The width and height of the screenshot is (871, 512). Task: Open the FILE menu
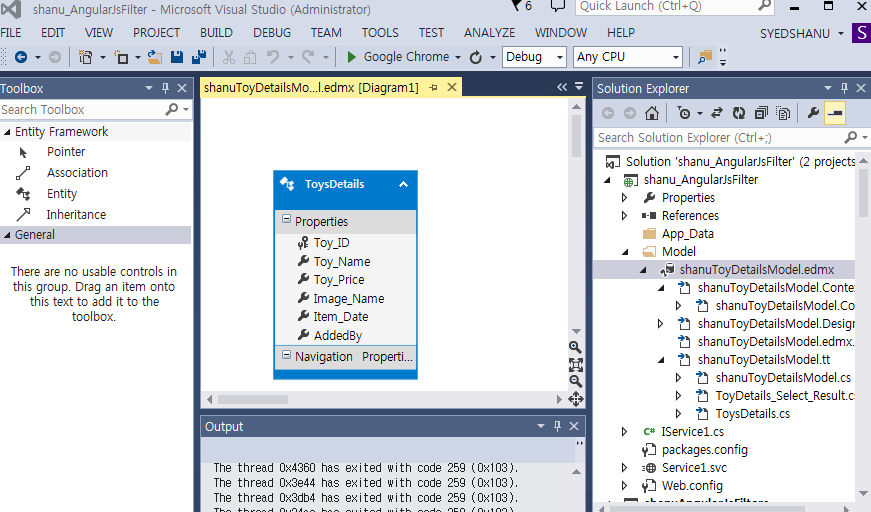[11, 33]
